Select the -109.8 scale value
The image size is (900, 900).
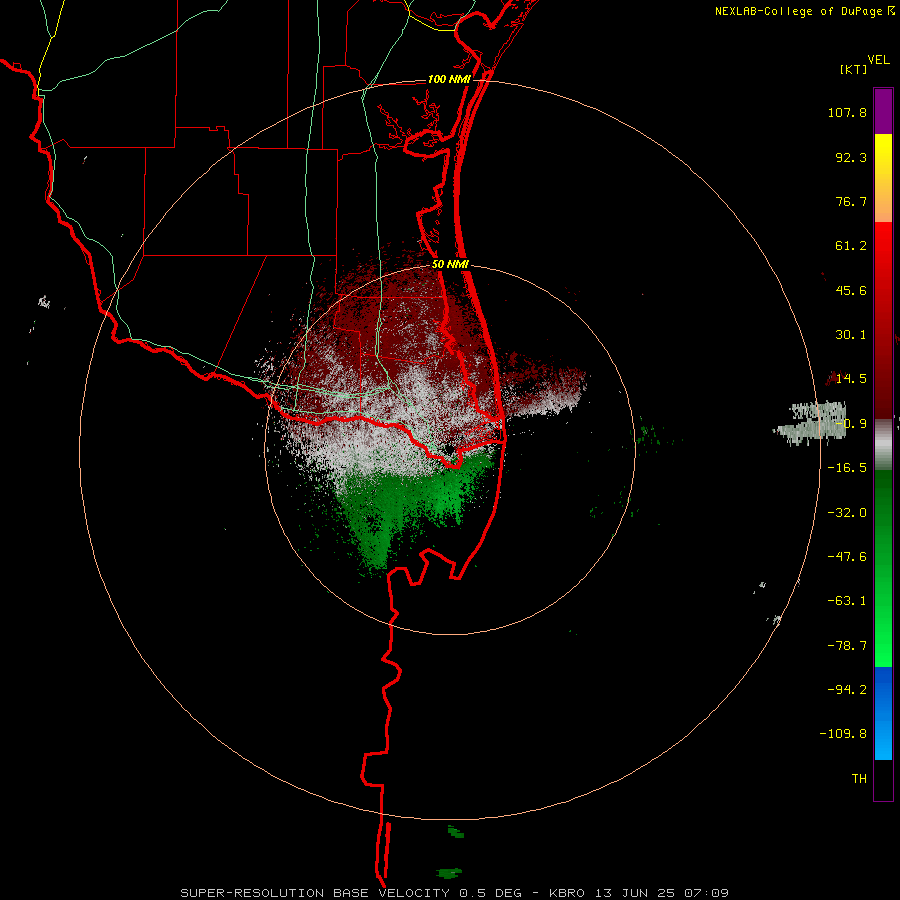click(843, 734)
